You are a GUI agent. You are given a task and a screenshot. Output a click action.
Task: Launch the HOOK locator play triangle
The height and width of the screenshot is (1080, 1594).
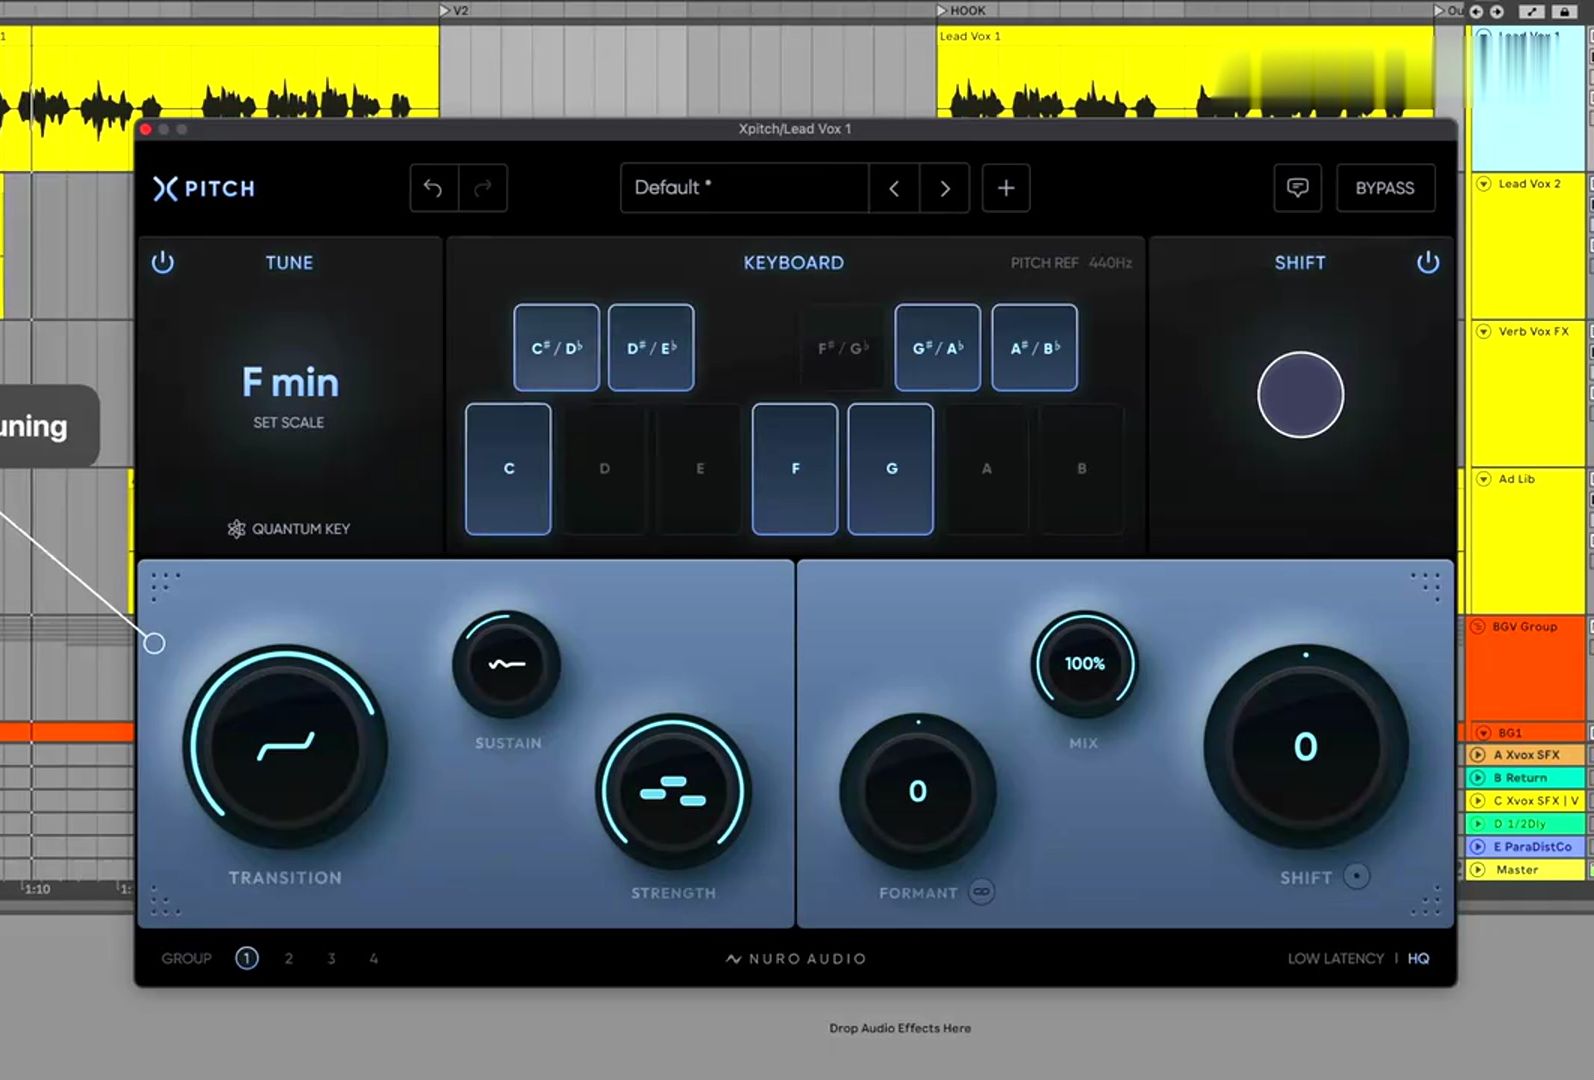(x=942, y=11)
